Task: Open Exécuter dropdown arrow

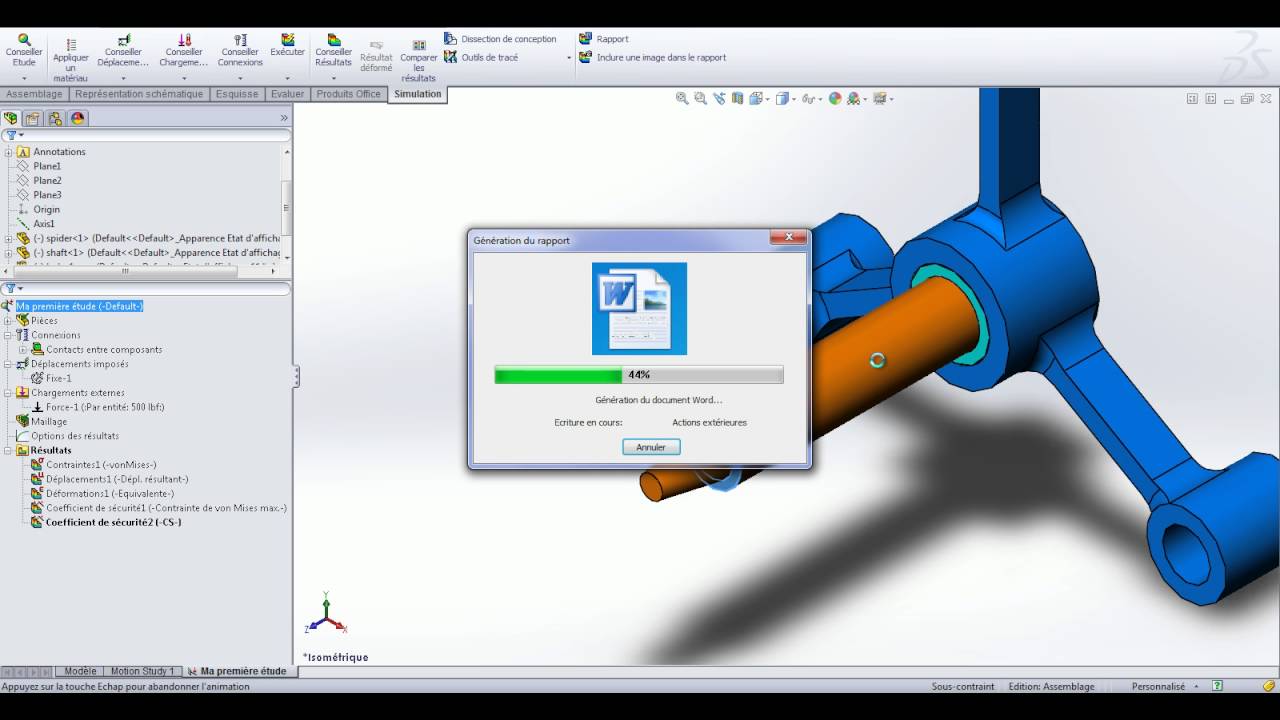Action: [287, 78]
